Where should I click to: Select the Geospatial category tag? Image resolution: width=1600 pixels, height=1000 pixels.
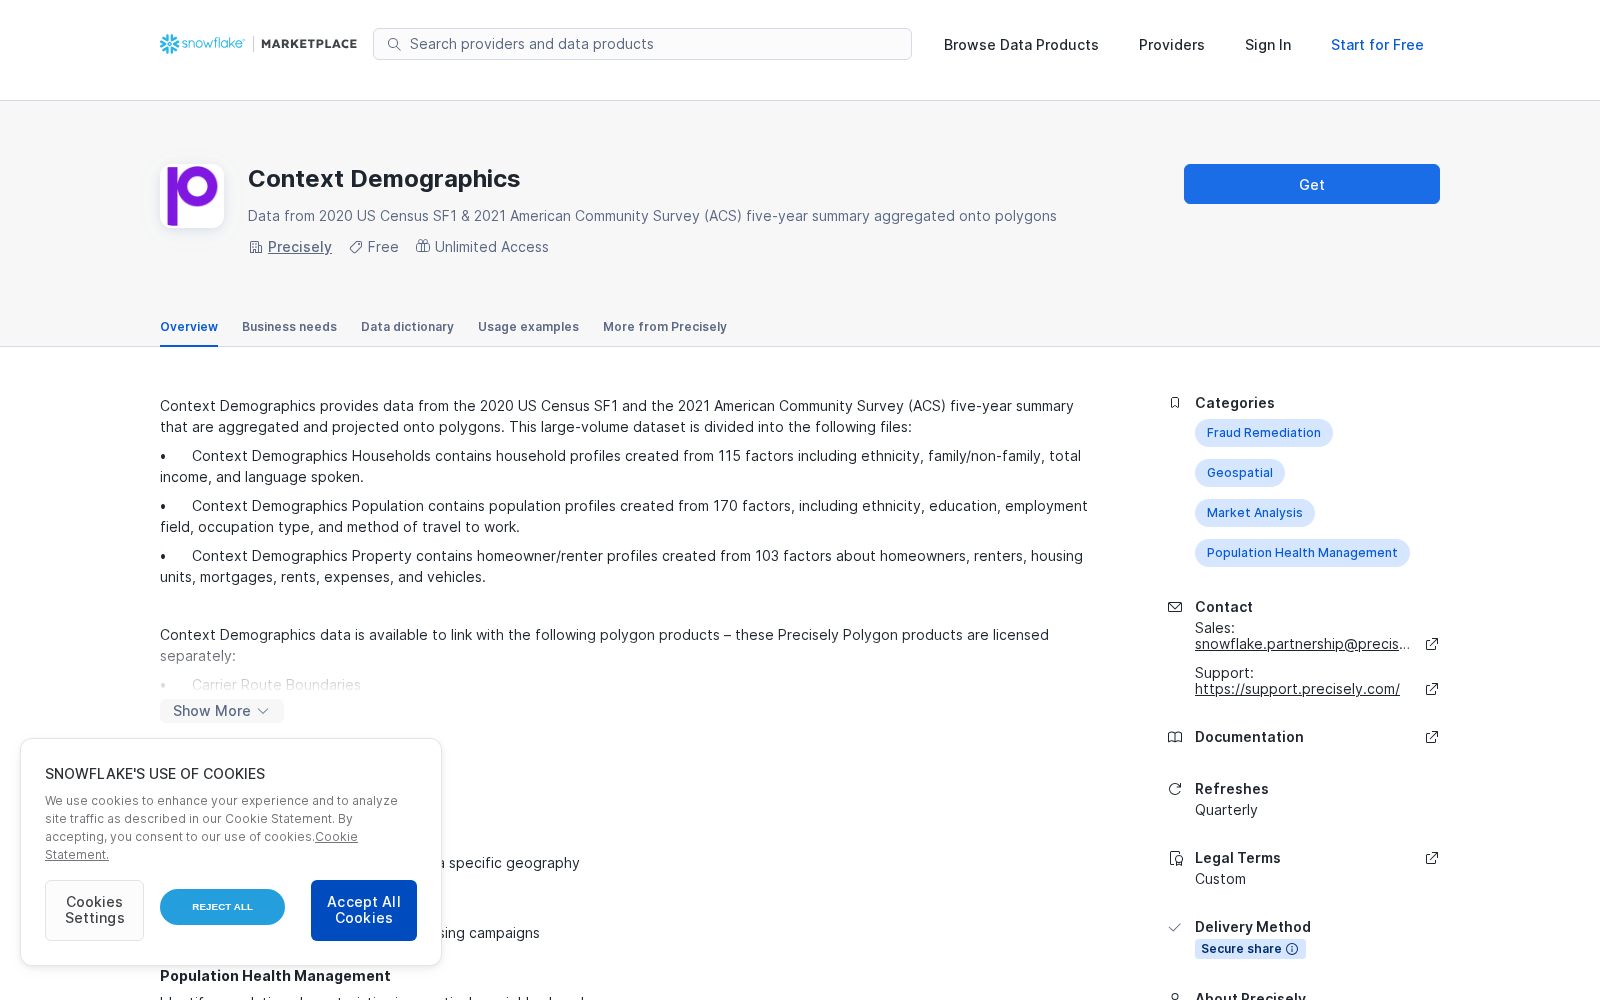pyautogui.click(x=1240, y=473)
